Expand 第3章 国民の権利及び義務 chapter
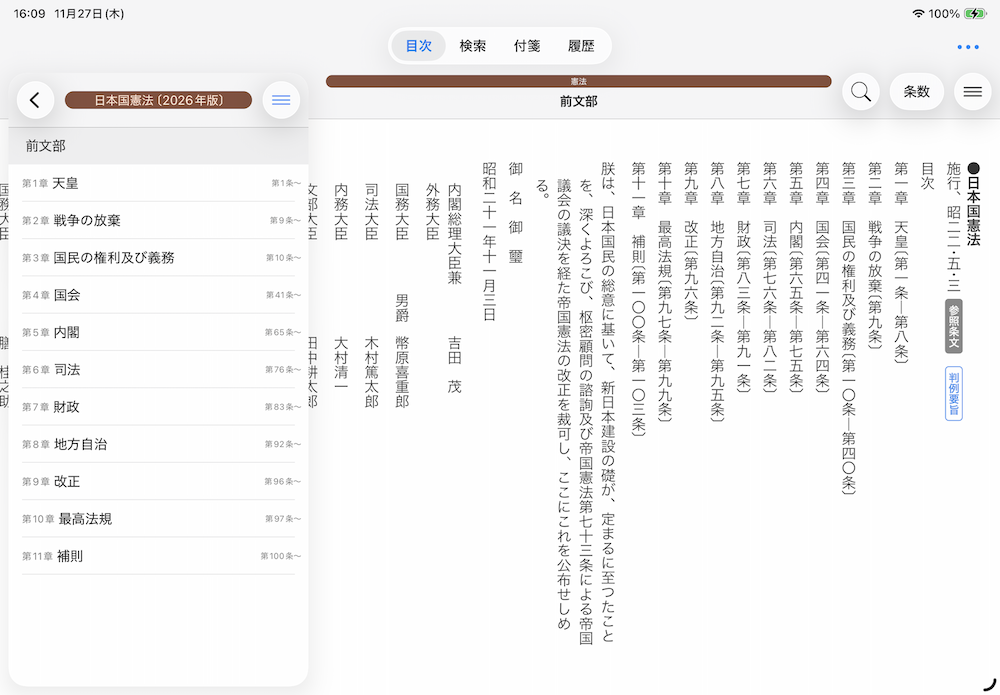This screenshot has height=695, width=1000. coord(160,258)
